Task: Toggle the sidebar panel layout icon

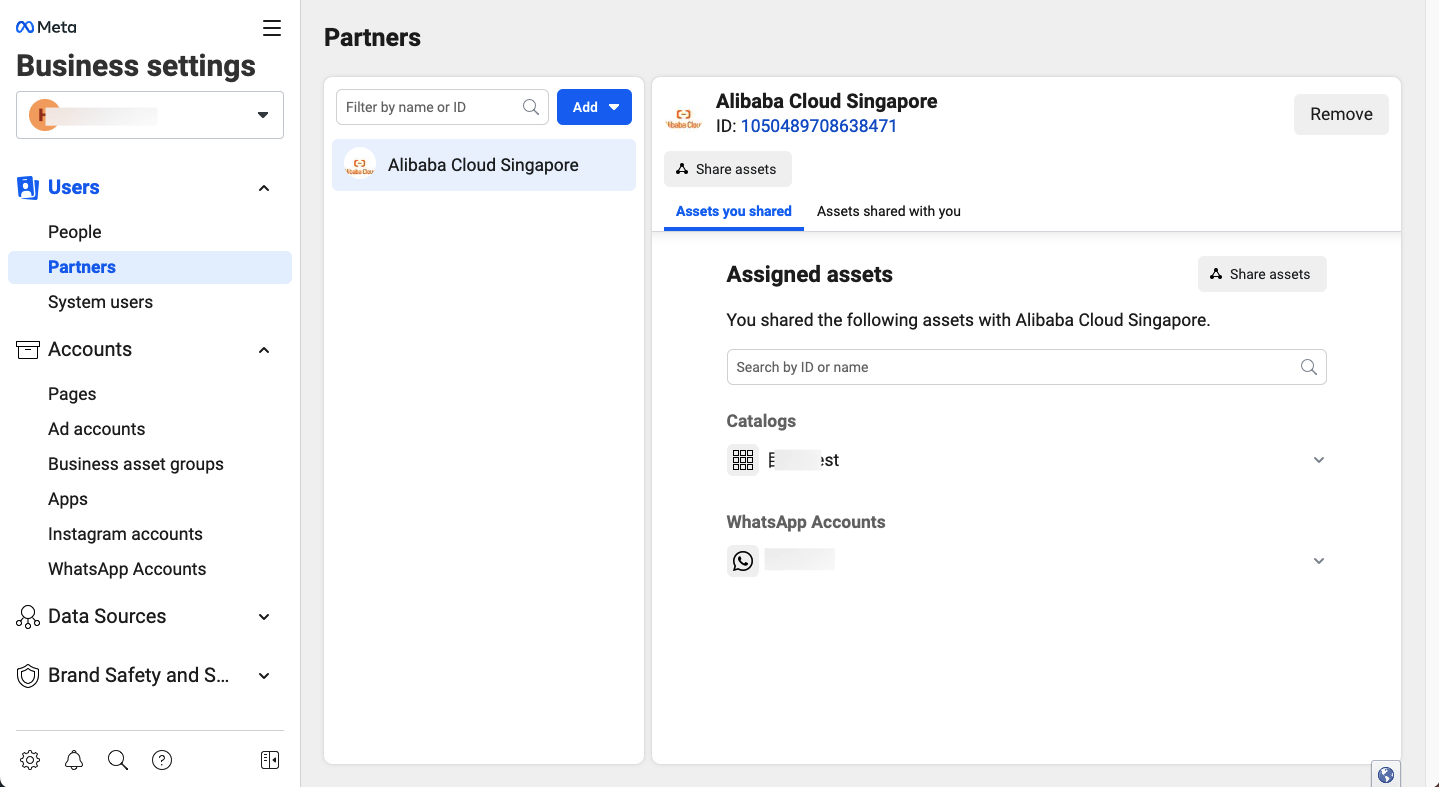Action: (x=270, y=760)
